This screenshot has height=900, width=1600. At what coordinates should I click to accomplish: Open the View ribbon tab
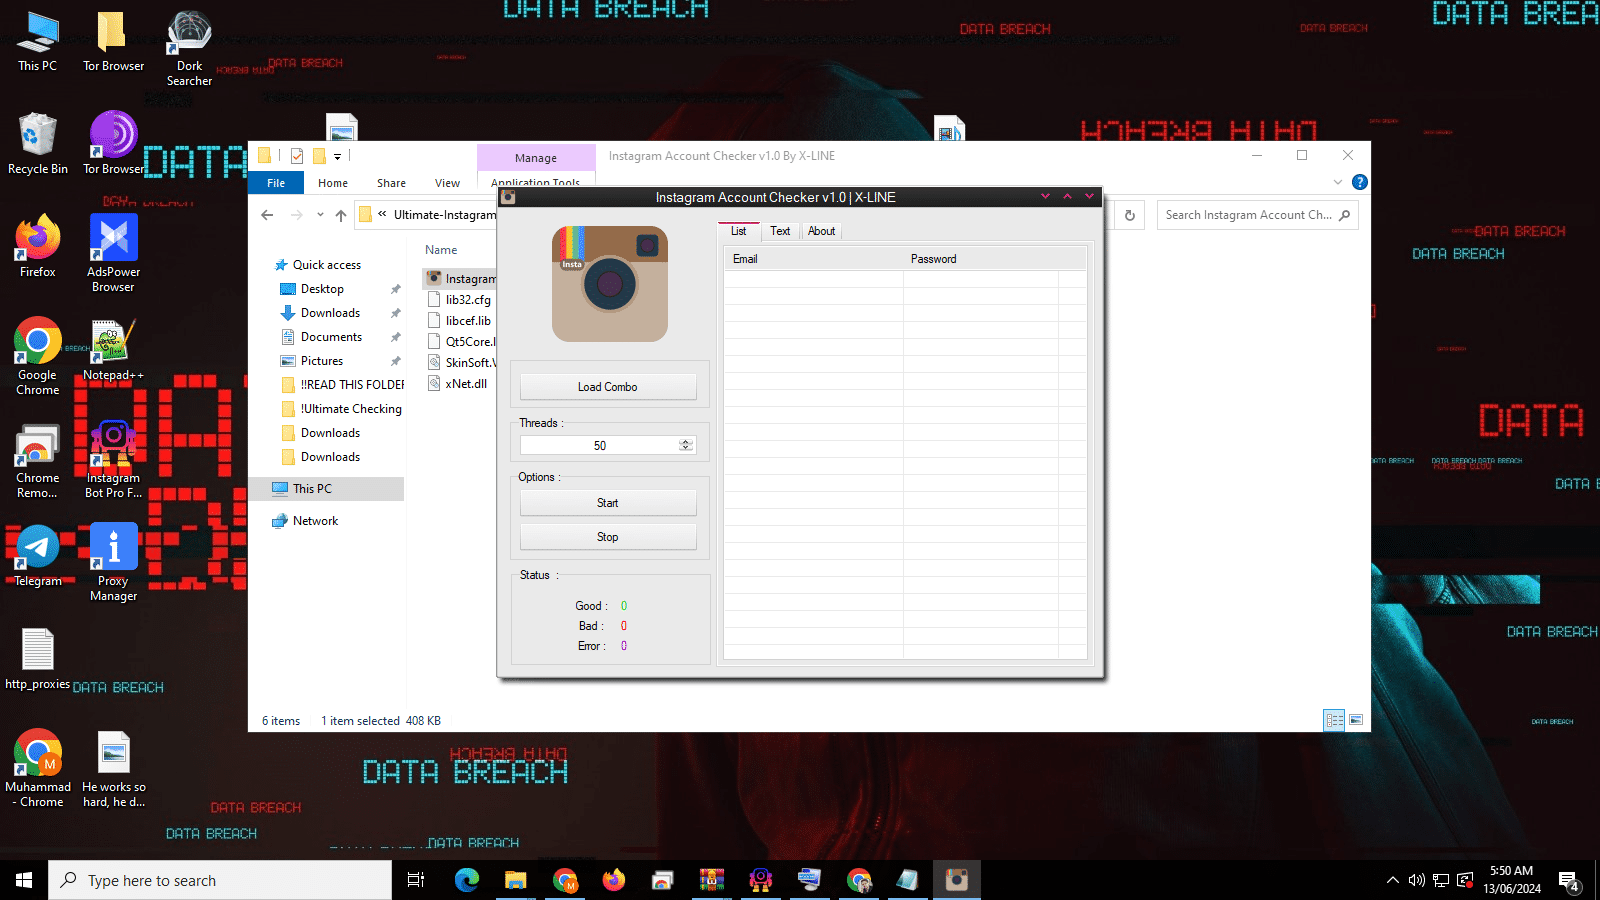[x=447, y=183]
